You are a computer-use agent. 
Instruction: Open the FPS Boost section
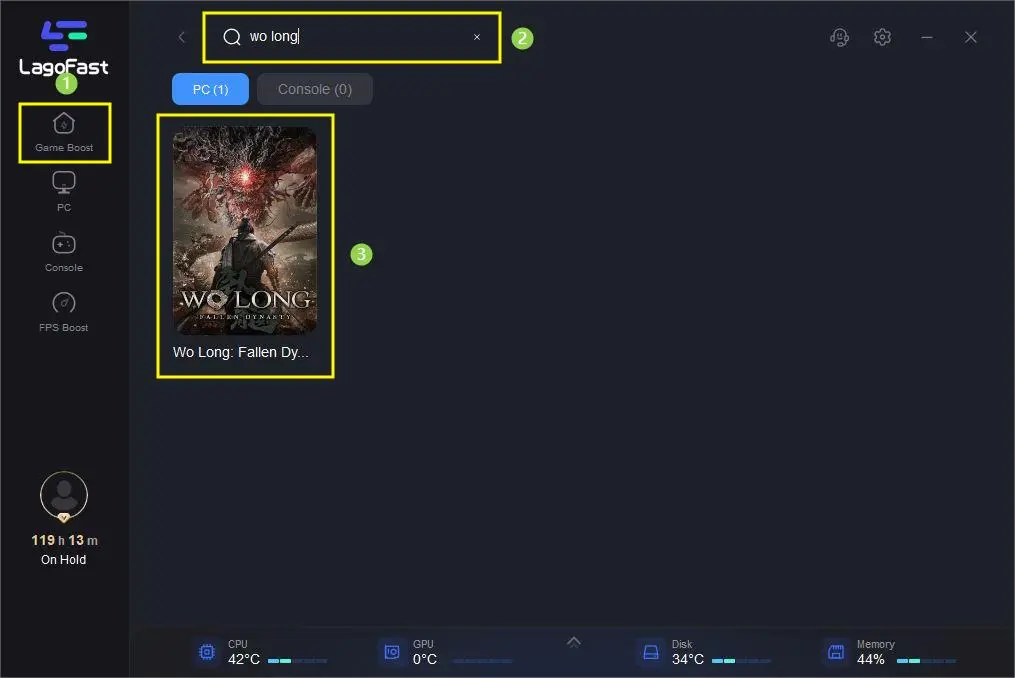[63, 312]
